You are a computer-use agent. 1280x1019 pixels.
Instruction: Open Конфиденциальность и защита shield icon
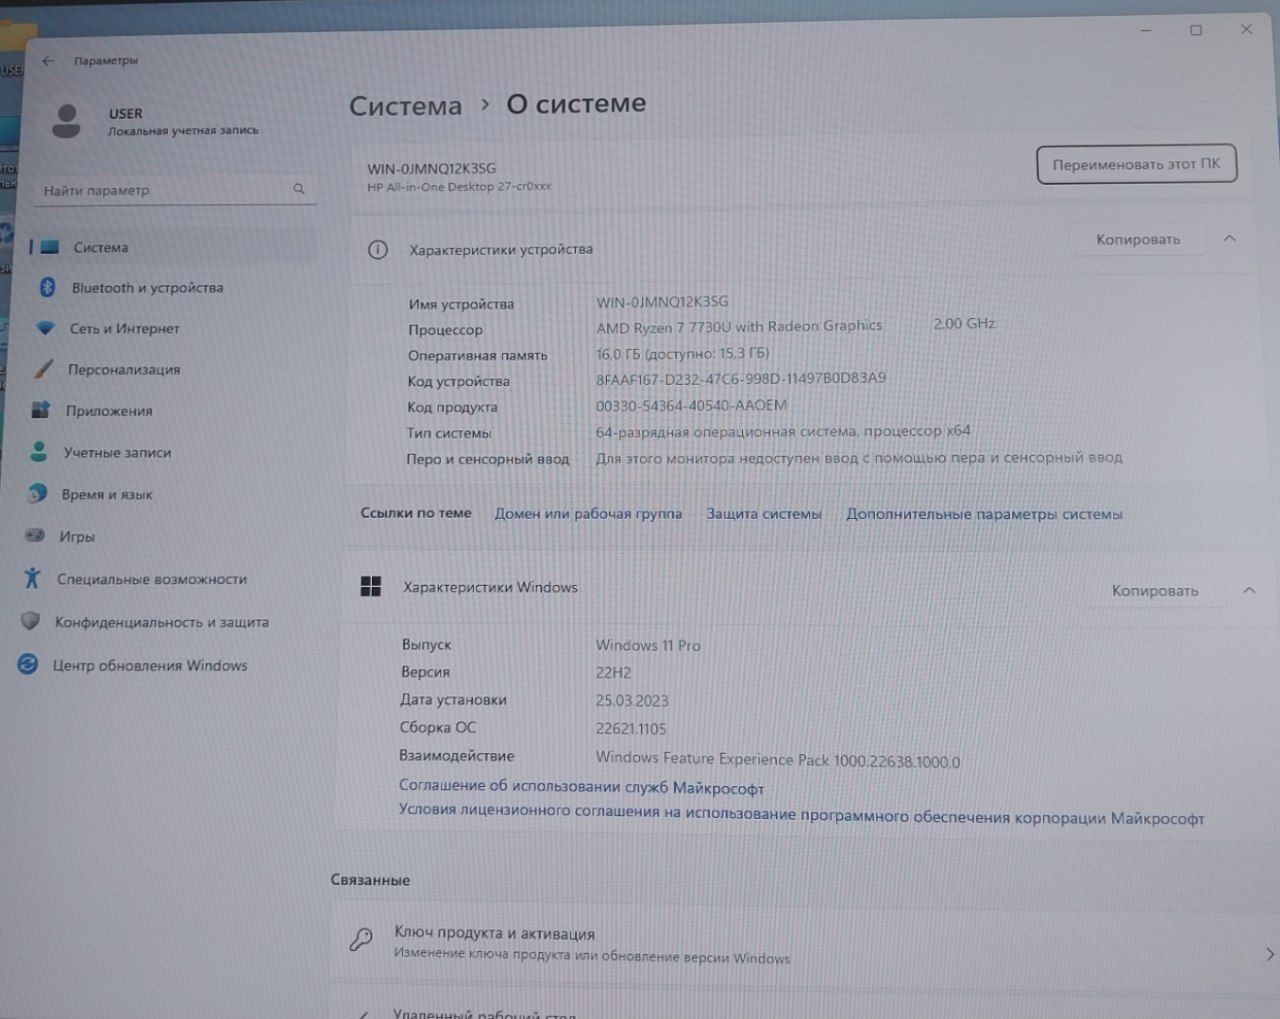pyautogui.click(x=30, y=621)
